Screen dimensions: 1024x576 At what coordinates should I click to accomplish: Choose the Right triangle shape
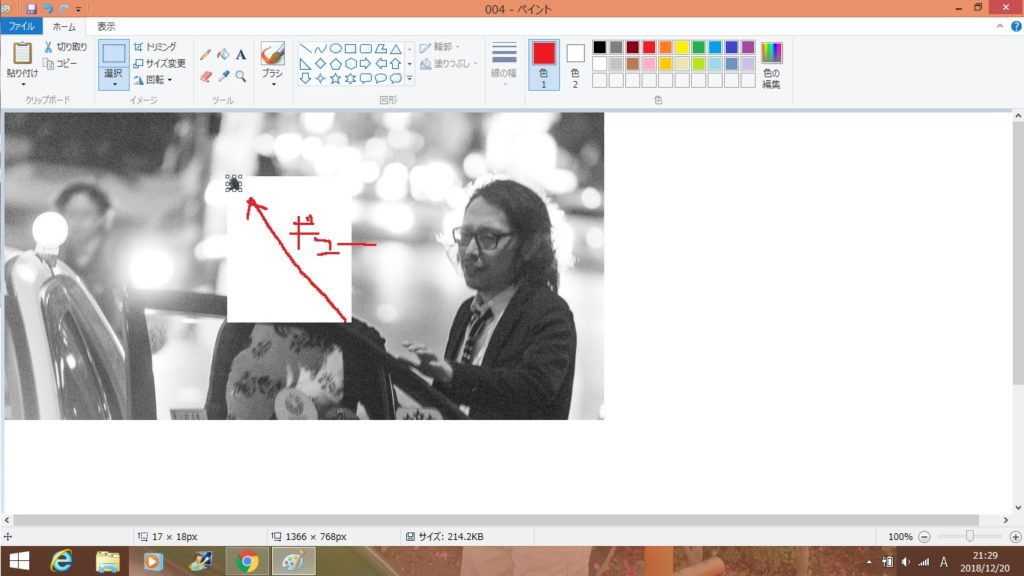pos(305,64)
